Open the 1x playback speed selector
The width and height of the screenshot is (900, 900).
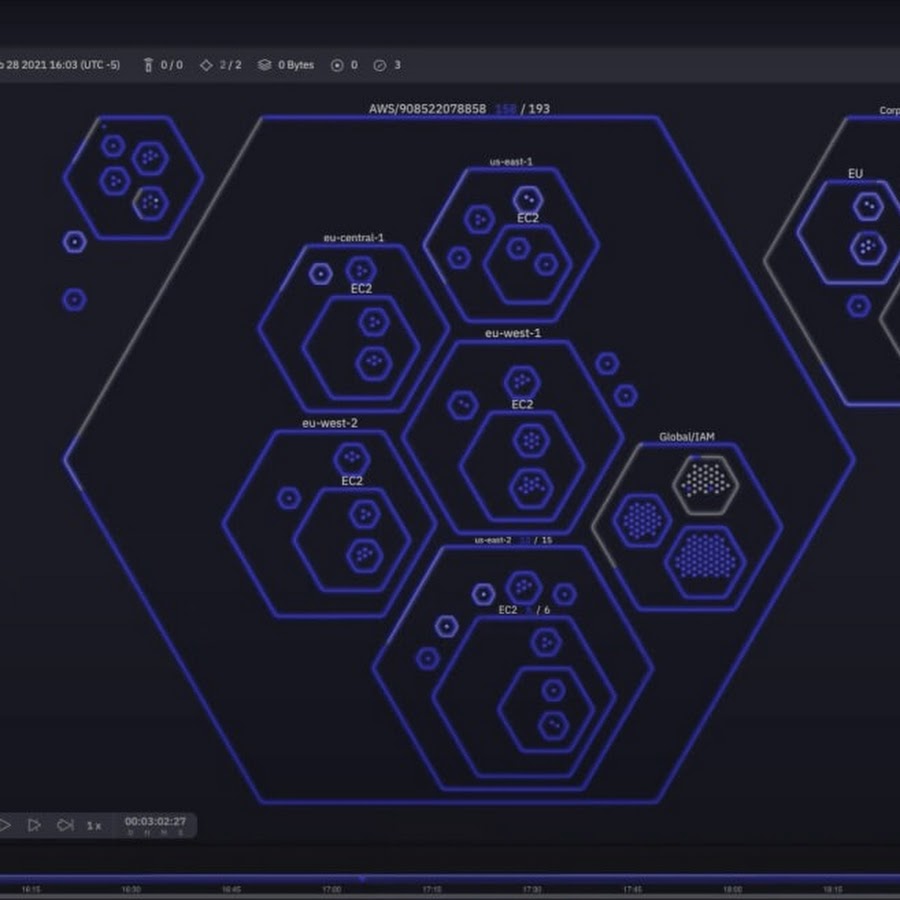(94, 826)
